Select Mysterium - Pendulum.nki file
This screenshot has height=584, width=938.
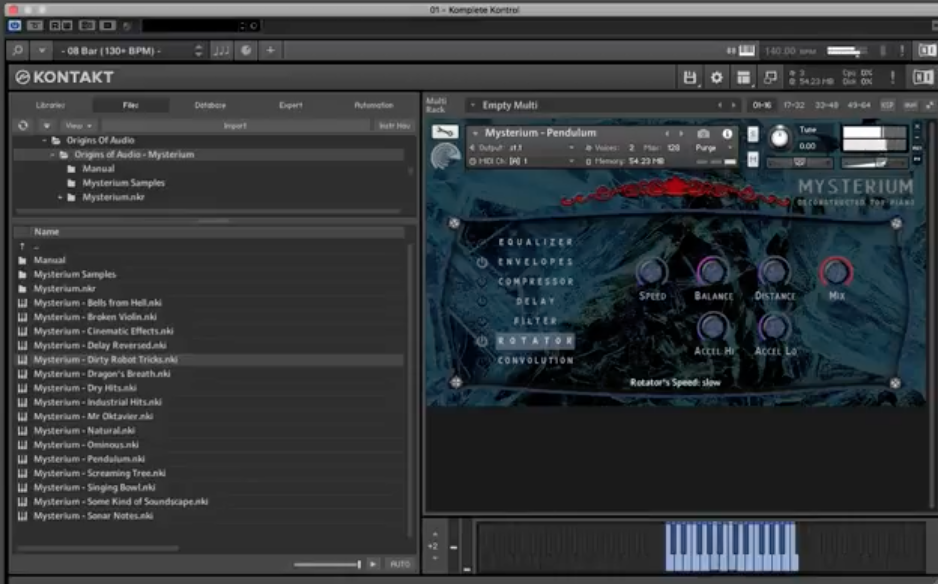tap(89, 459)
